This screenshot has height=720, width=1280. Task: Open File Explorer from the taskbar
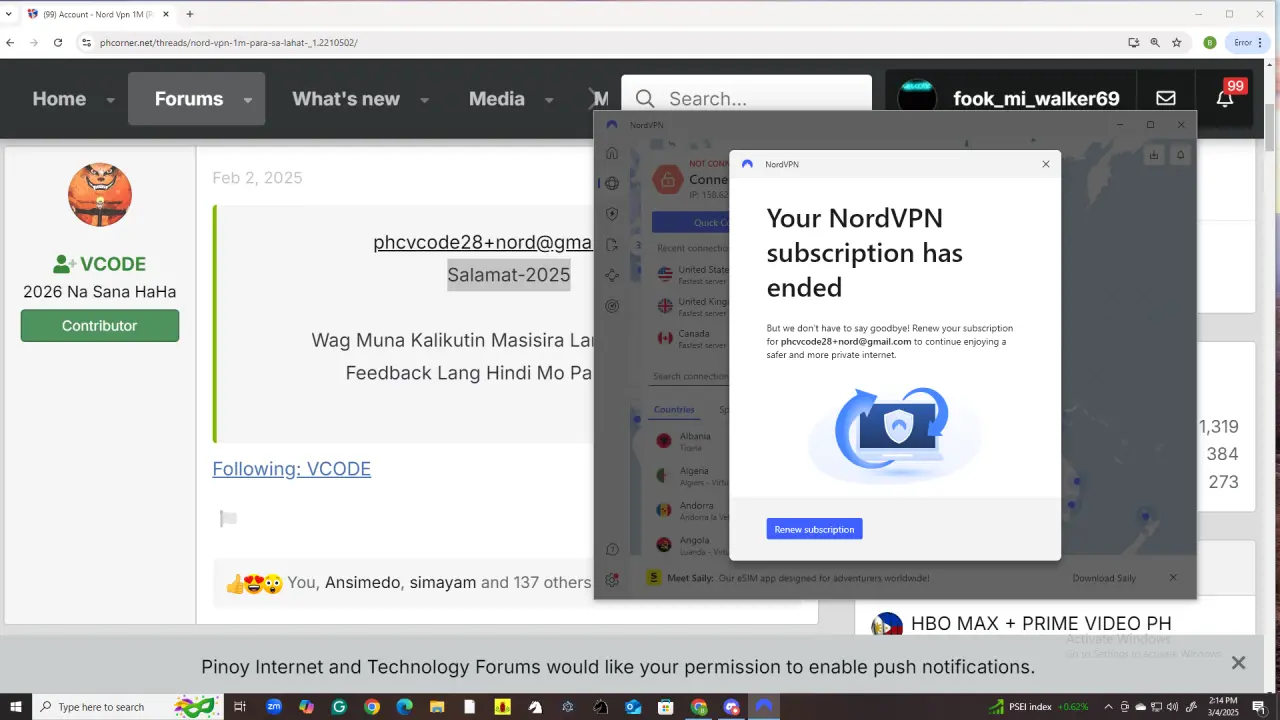437,707
